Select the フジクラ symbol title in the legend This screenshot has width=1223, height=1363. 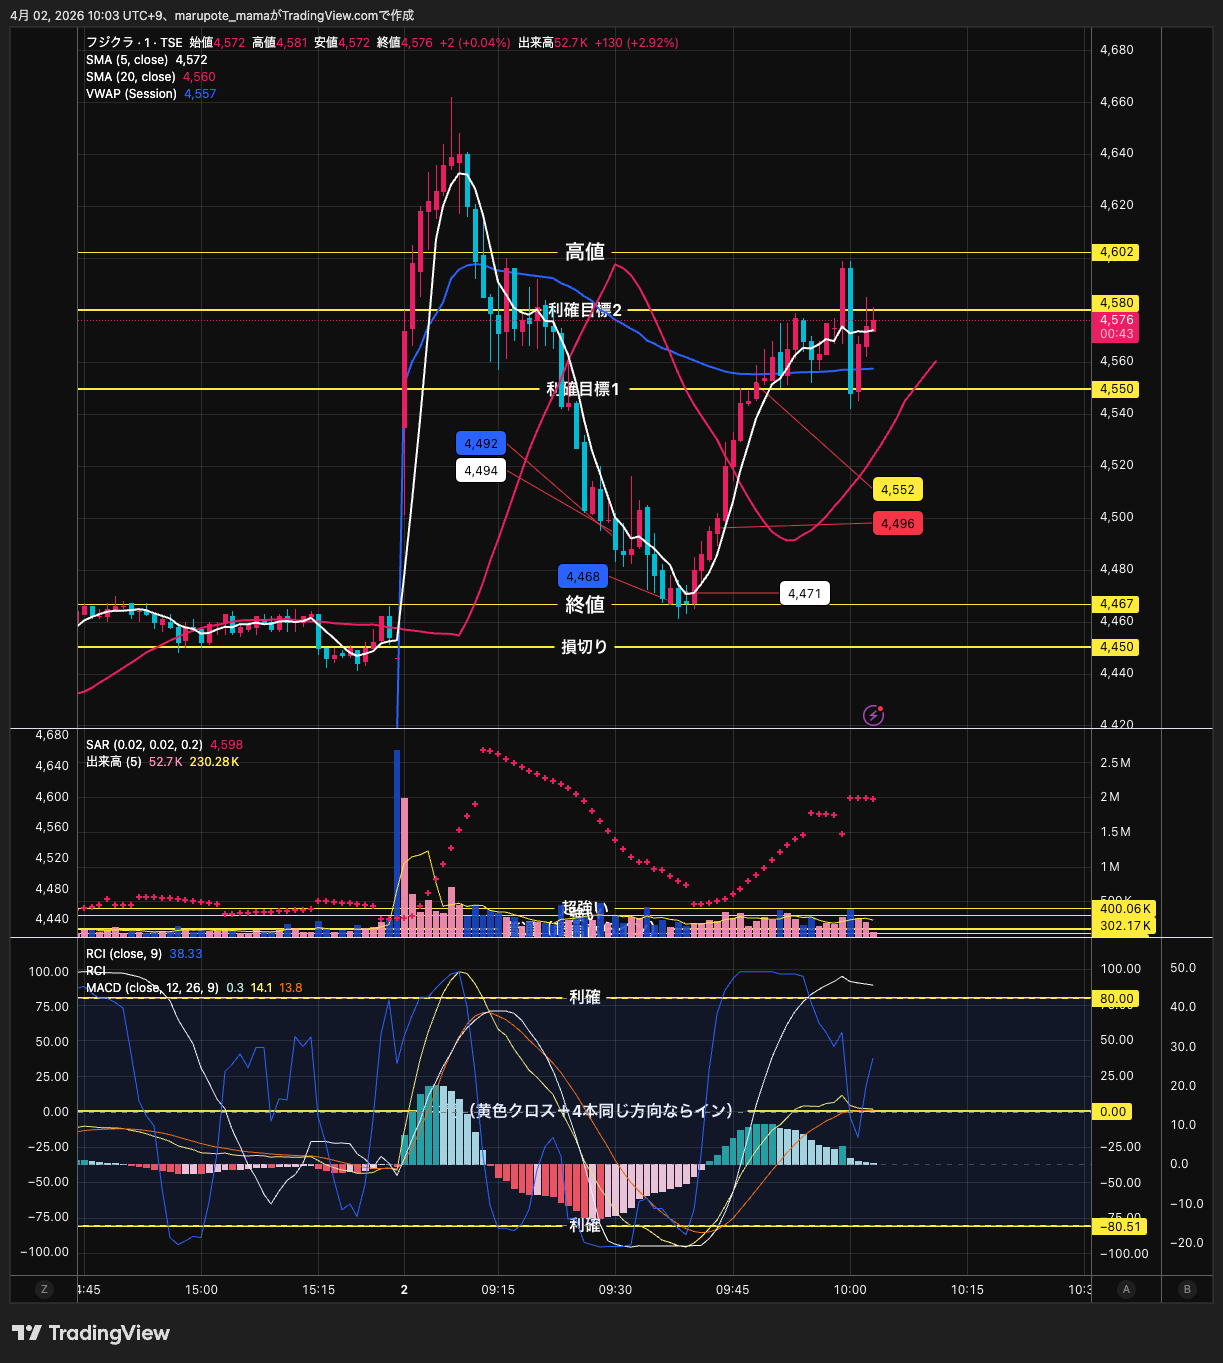(x=134, y=43)
